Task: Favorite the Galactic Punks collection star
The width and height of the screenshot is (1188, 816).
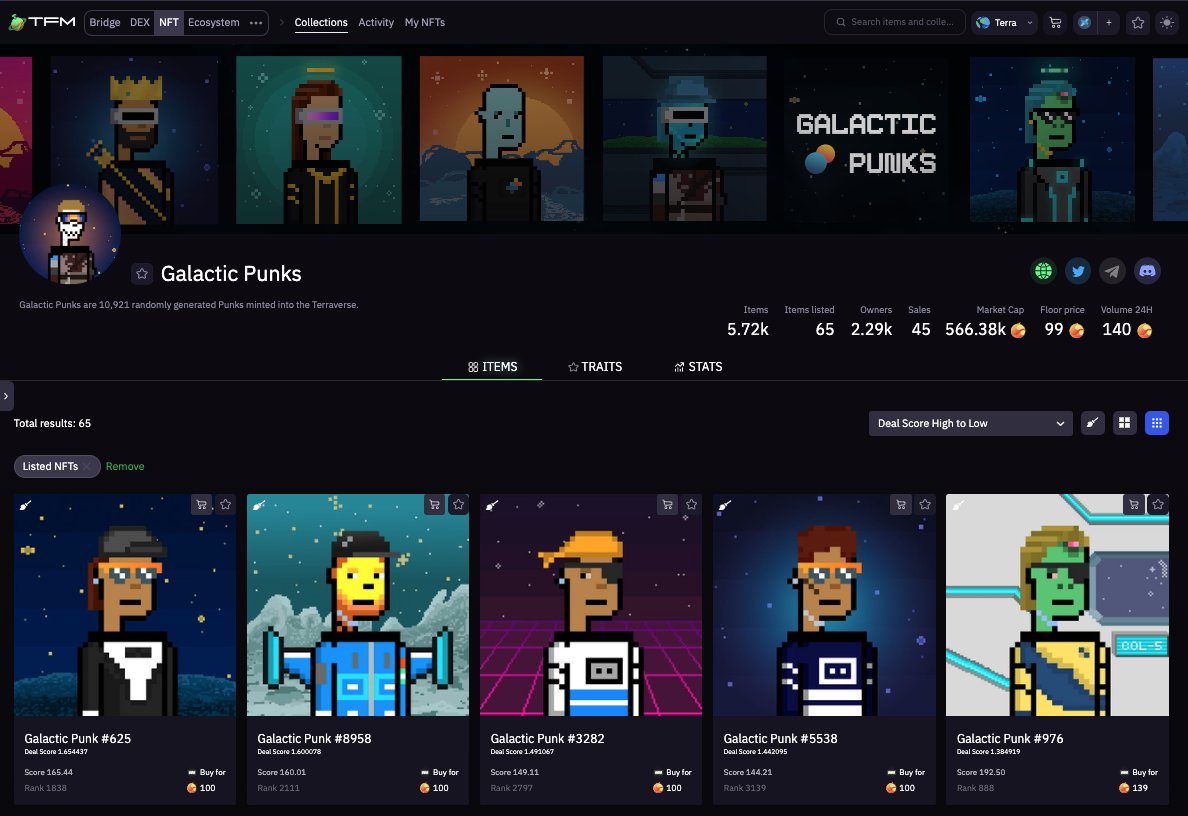Action: 142,274
